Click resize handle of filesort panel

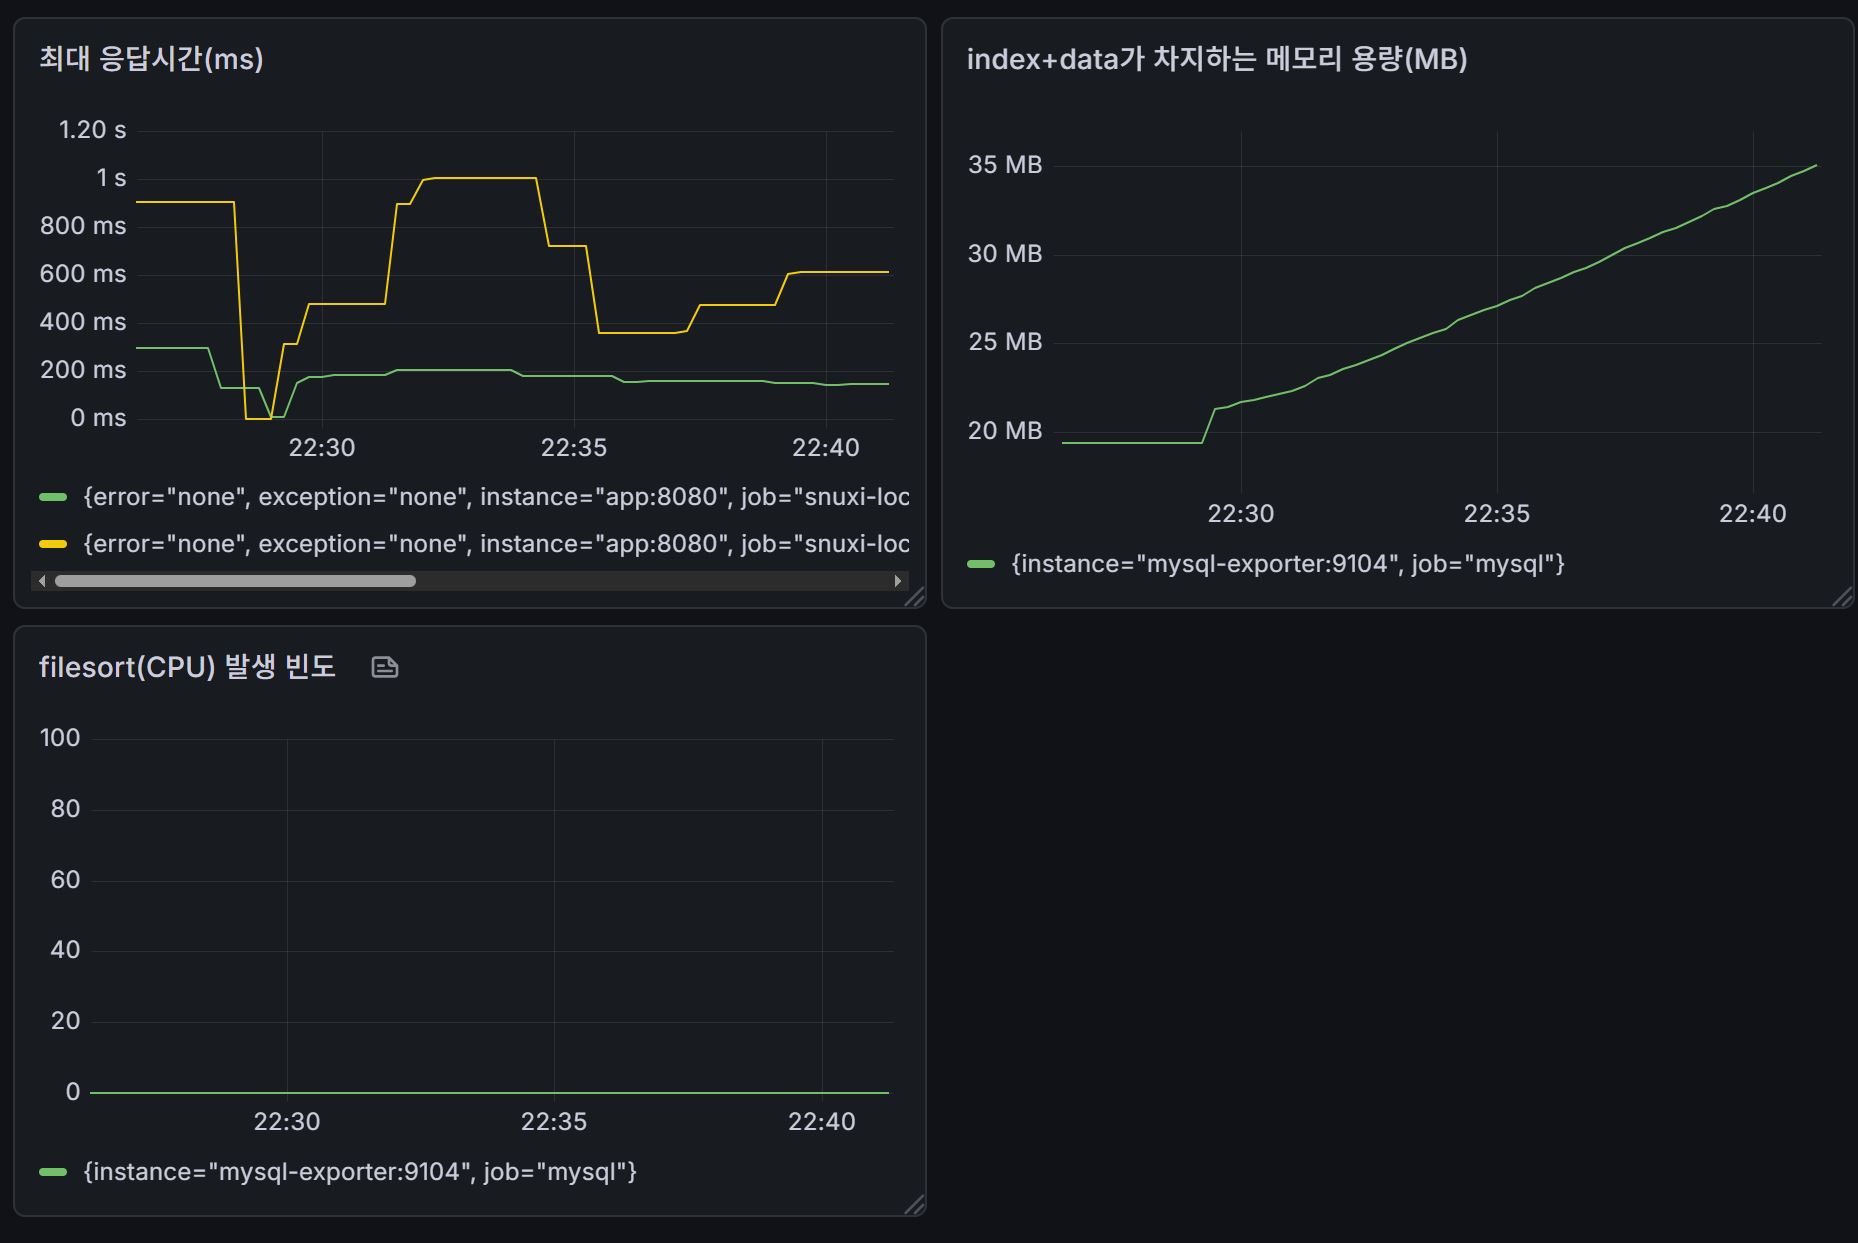[x=914, y=1205]
